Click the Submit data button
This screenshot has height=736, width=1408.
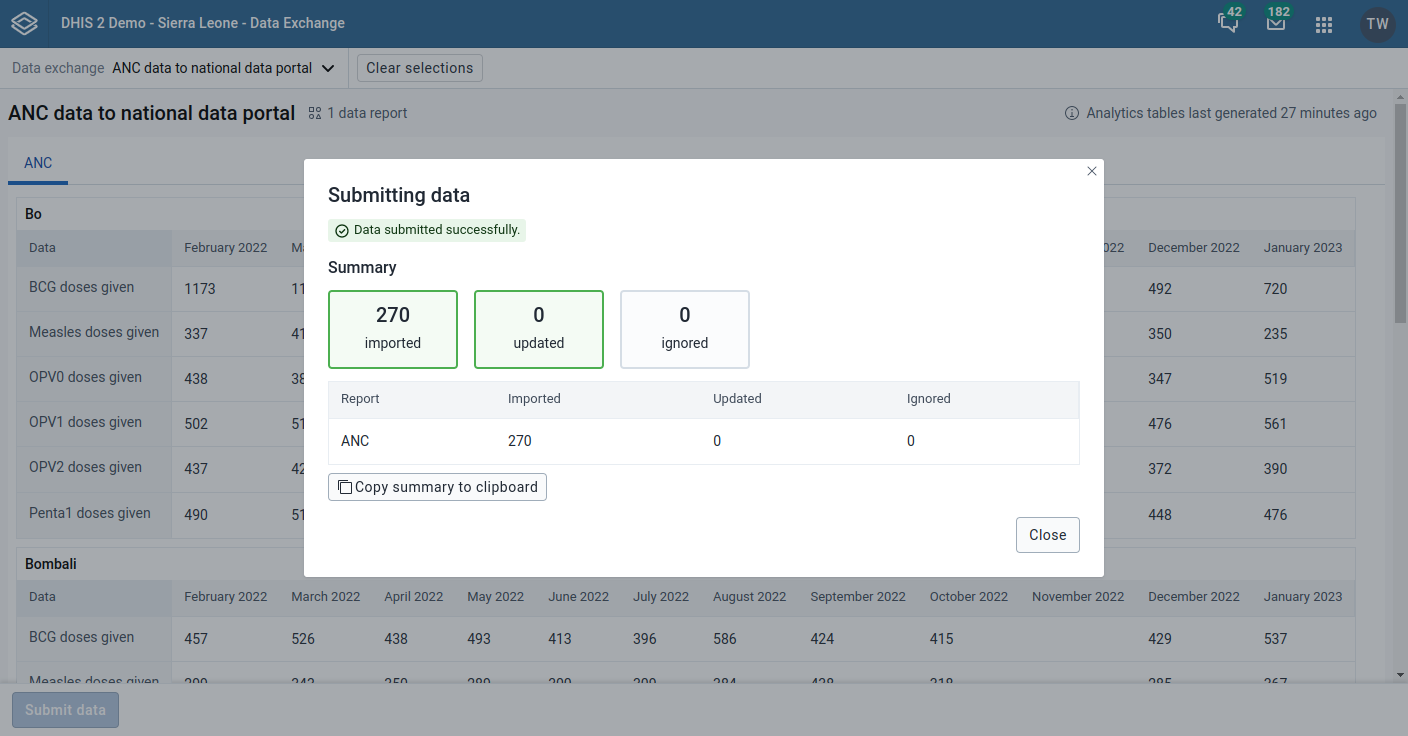tap(65, 710)
